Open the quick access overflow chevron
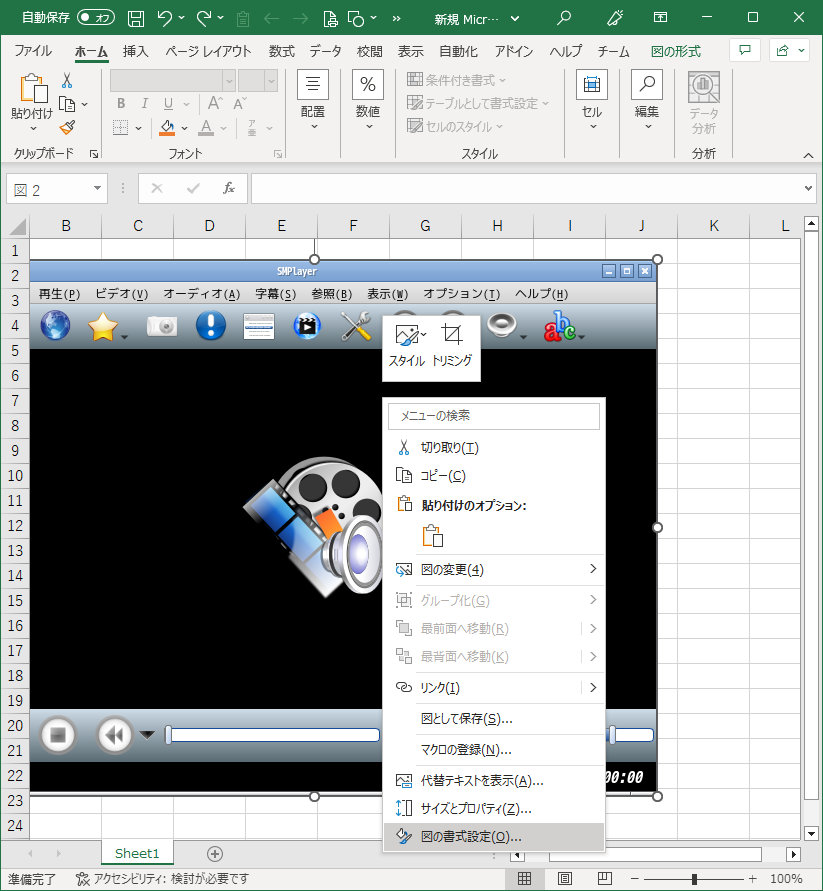This screenshot has height=891, width=823. [x=397, y=18]
